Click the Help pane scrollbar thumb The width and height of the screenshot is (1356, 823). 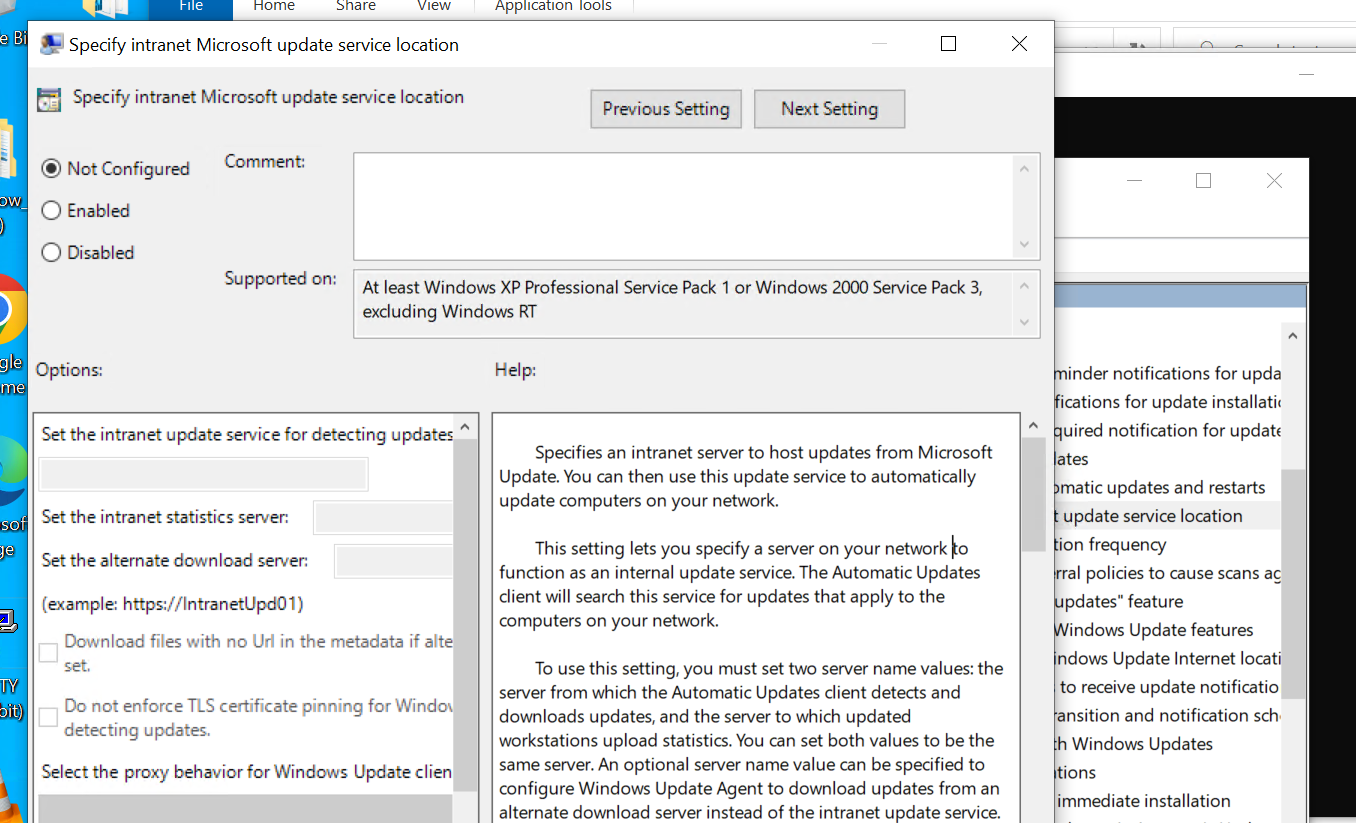[x=1034, y=496]
